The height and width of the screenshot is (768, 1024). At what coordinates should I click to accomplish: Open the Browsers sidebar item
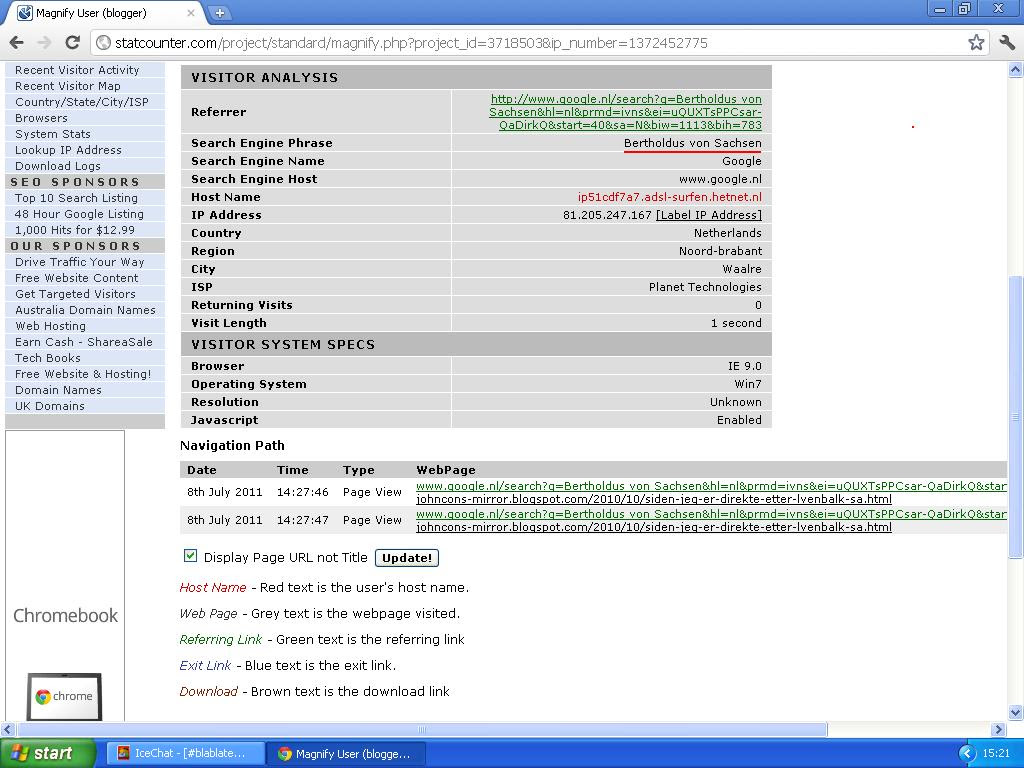pos(41,118)
